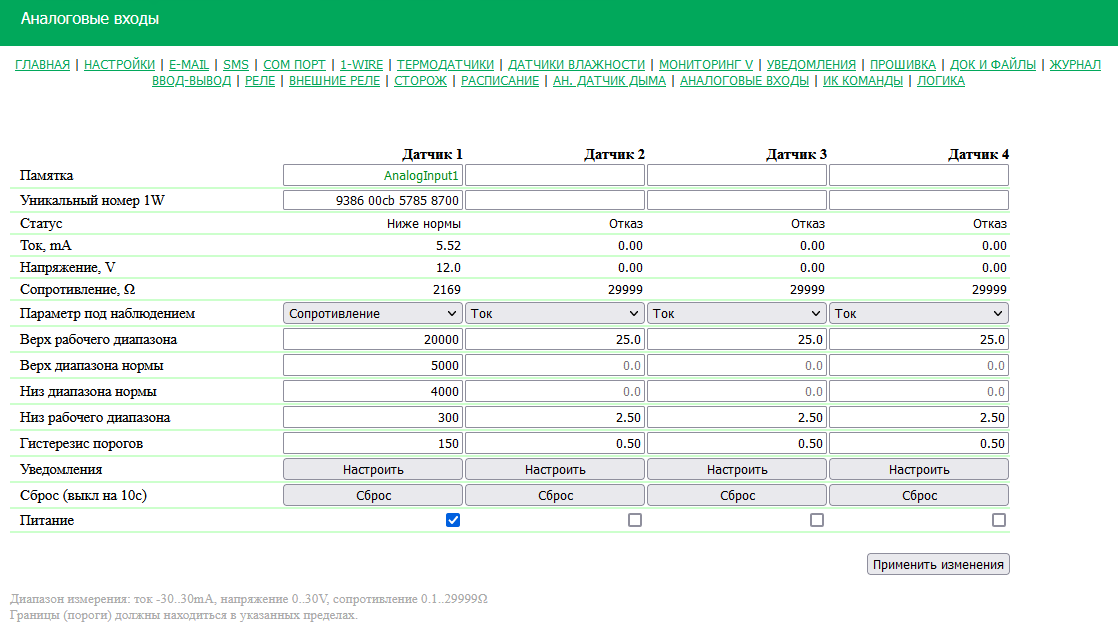Open the E-MAIL settings page

189,65
